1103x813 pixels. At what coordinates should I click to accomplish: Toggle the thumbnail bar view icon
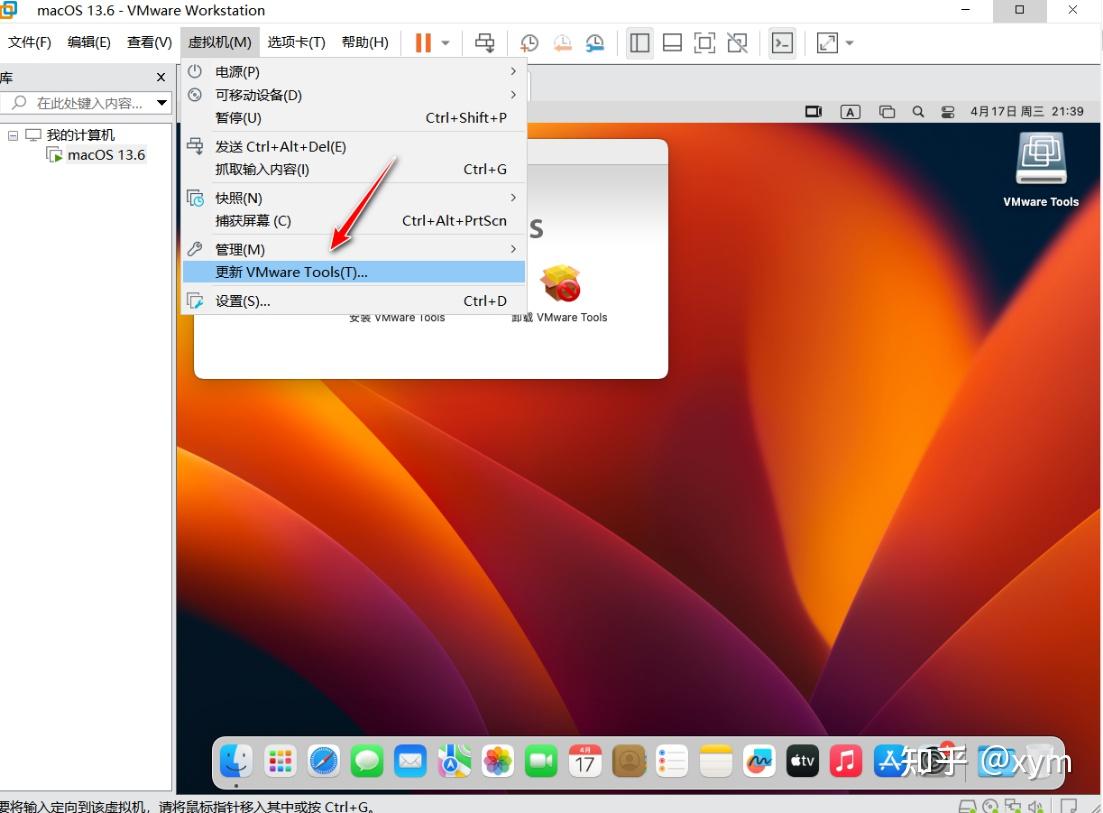point(672,43)
